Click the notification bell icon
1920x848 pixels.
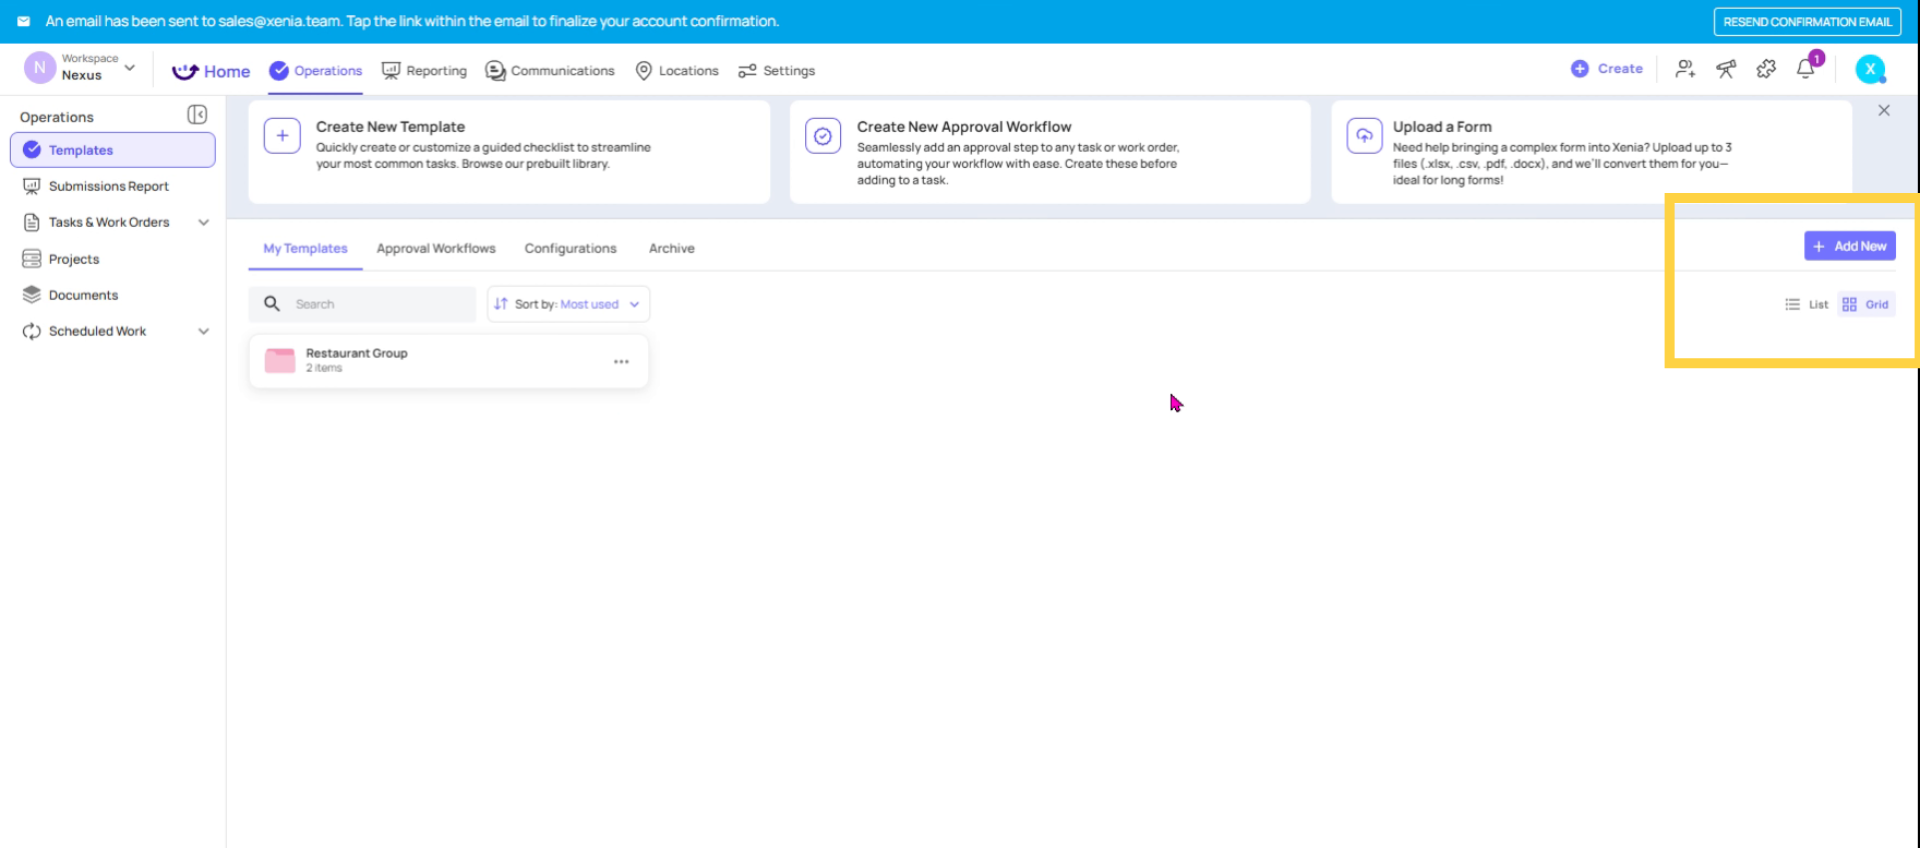click(x=1806, y=69)
